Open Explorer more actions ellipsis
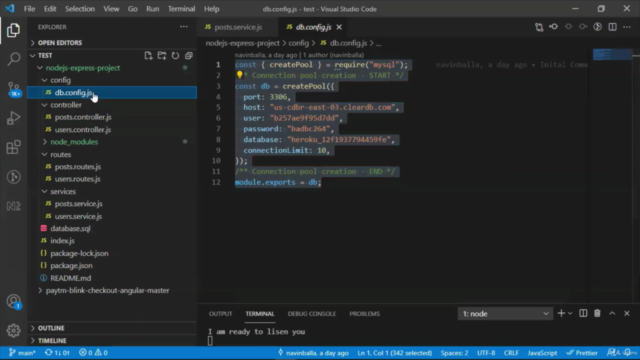The width and height of the screenshot is (640, 360). pos(184,27)
